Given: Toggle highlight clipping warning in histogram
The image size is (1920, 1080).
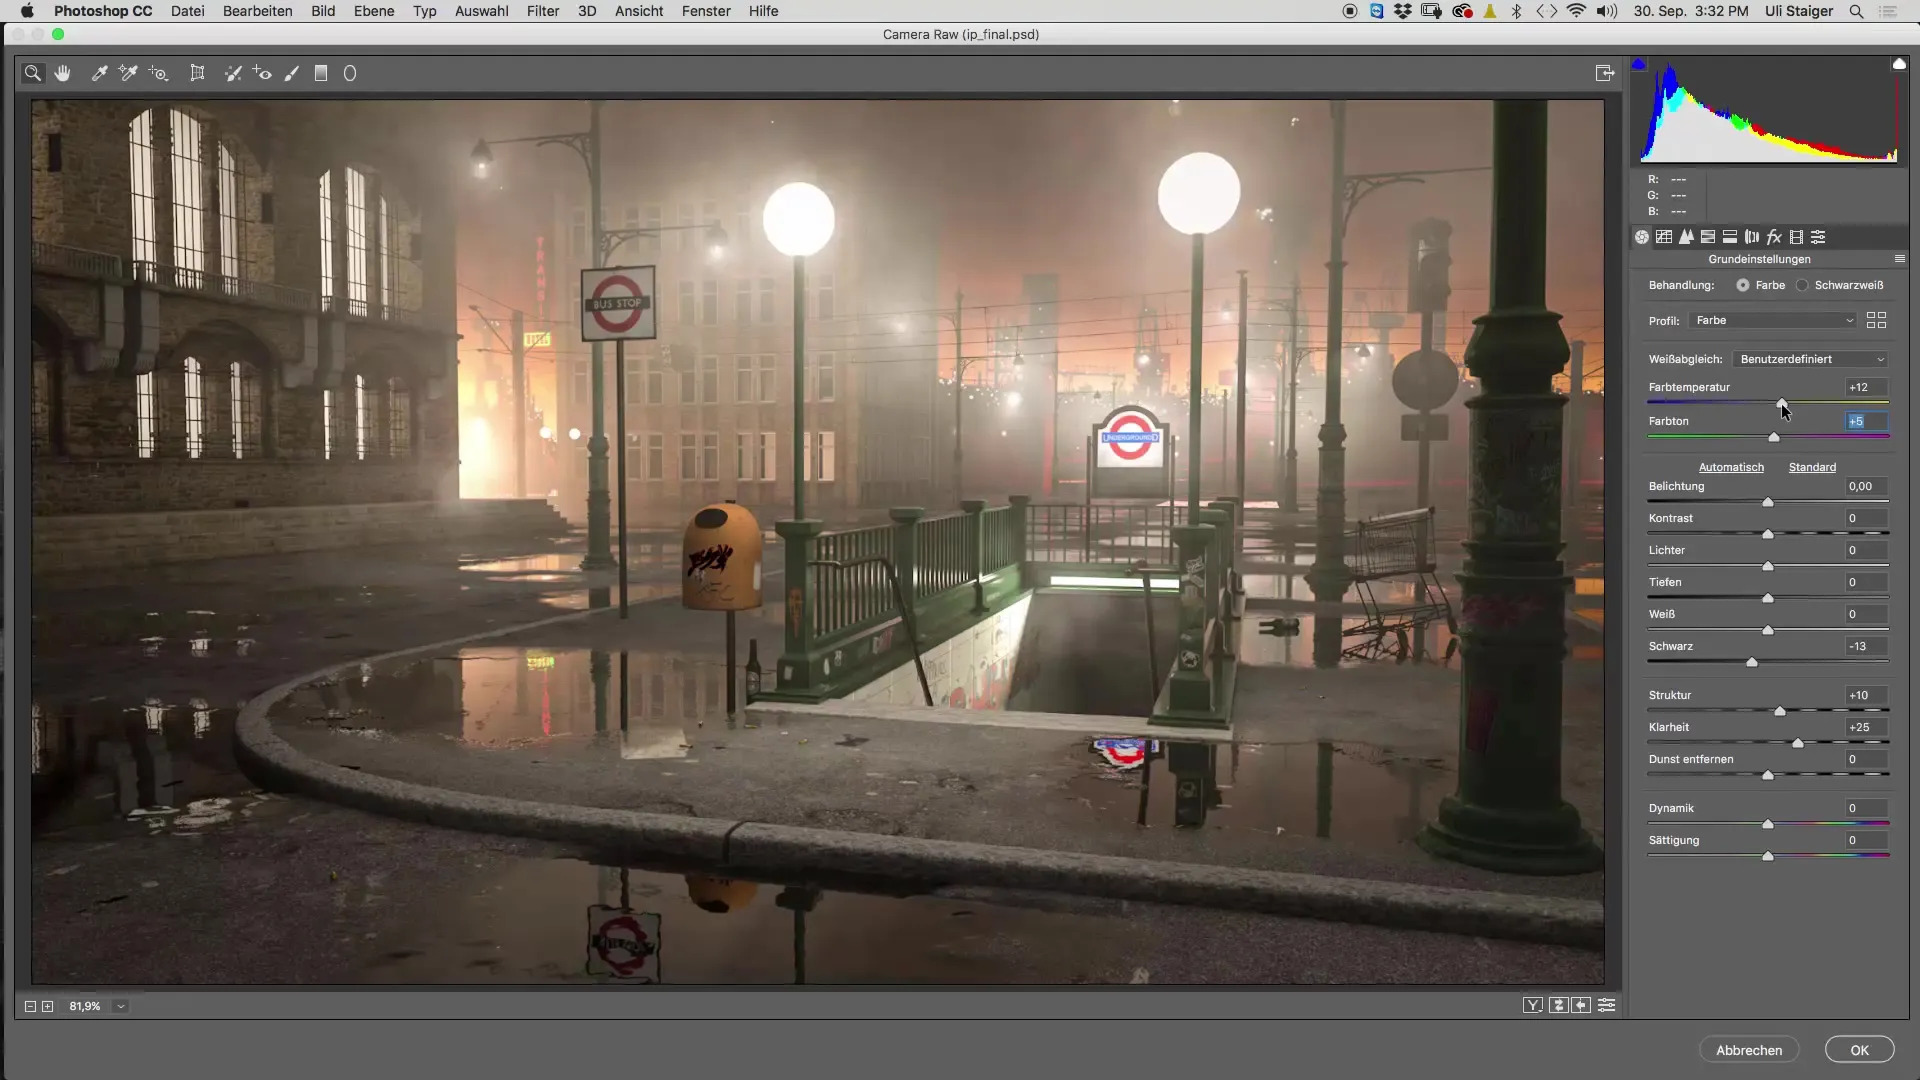Looking at the screenshot, I should [x=1899, y=64].
